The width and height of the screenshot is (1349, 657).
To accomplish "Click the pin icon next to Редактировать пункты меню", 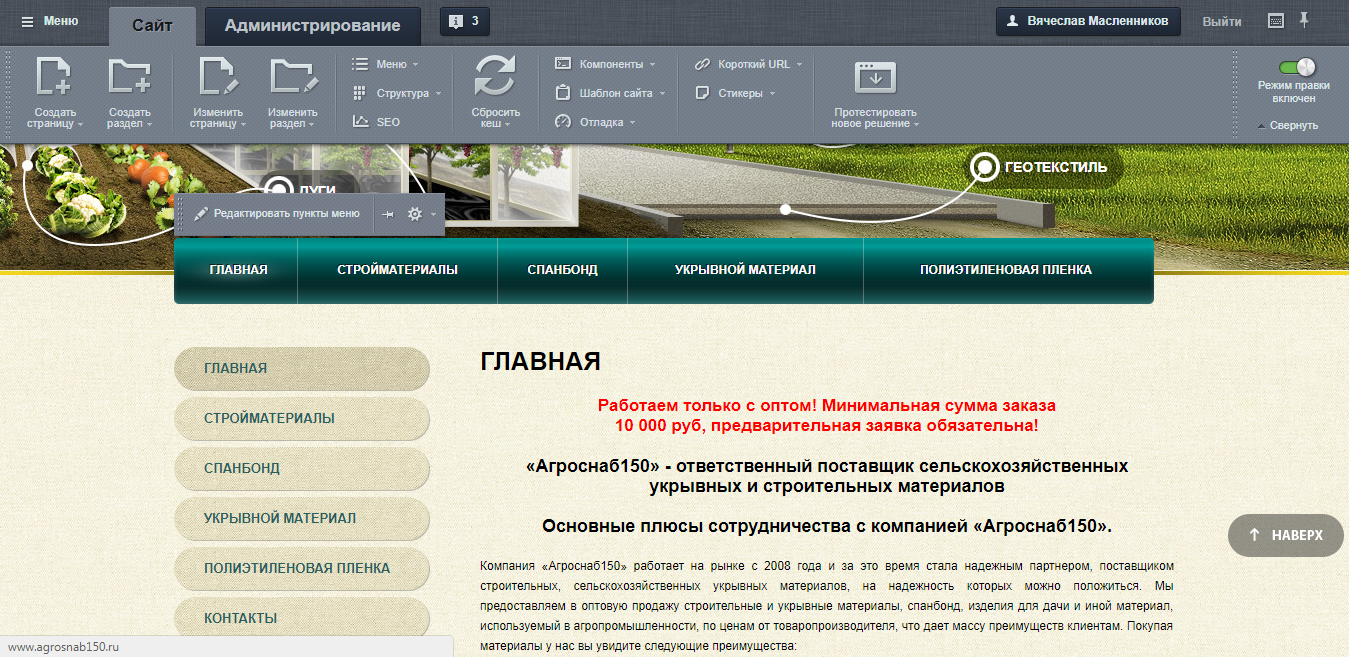I will click(388, 214).
